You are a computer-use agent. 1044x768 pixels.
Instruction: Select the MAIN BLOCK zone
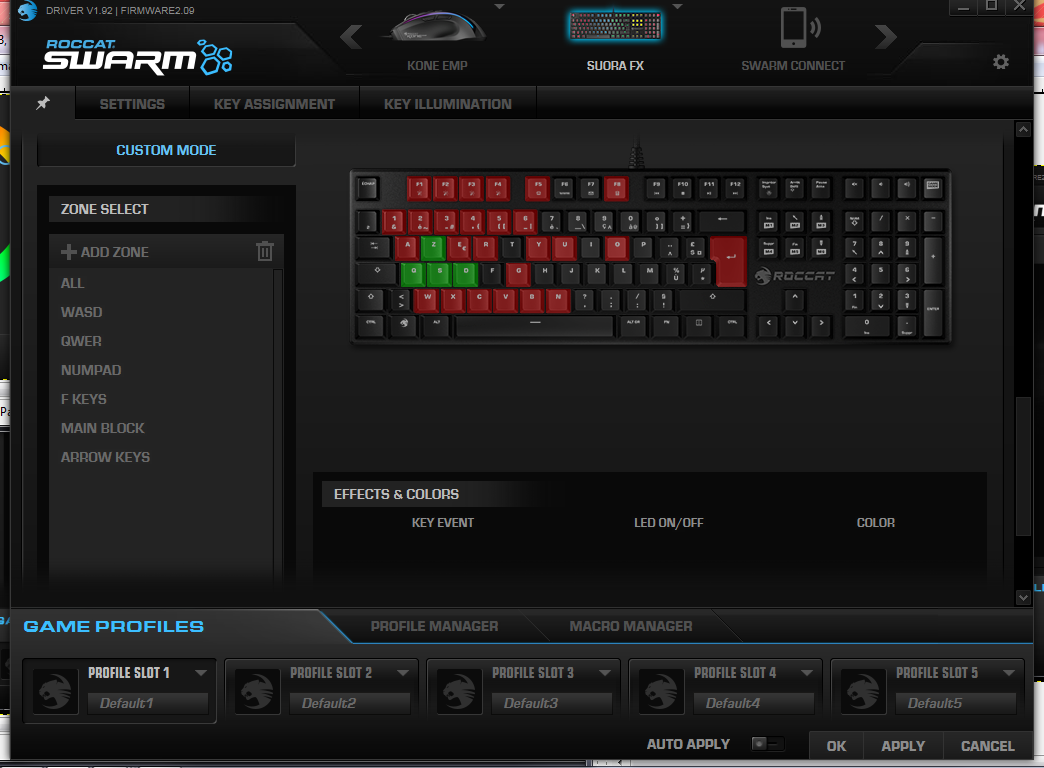(103, 428)
